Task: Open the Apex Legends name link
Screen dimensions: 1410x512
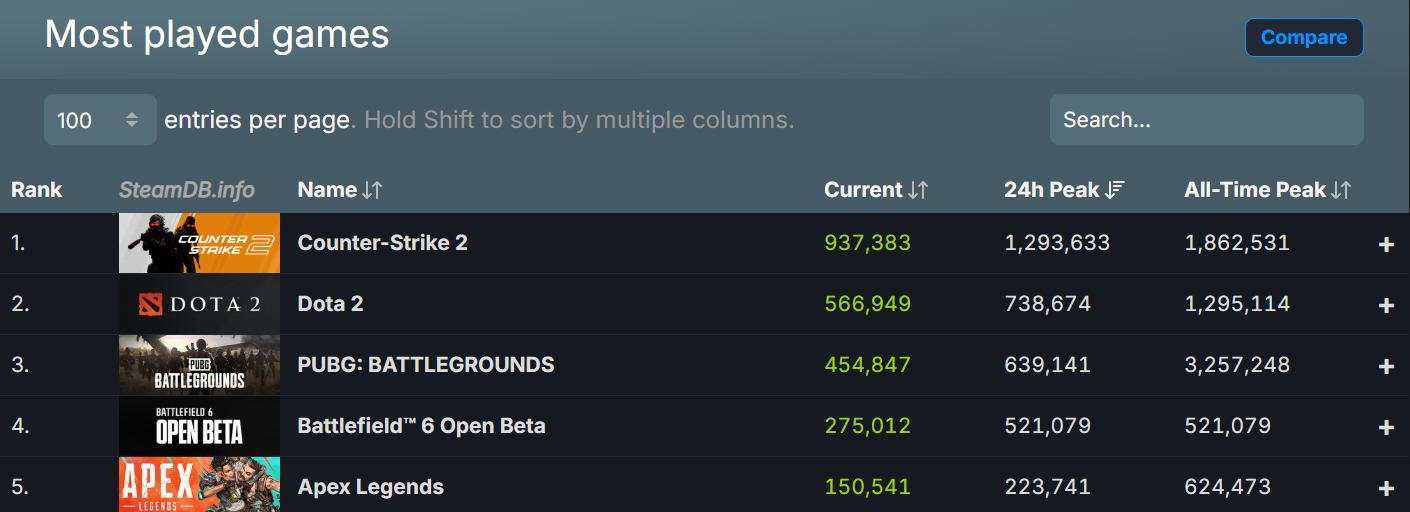Action: (370, 487)
